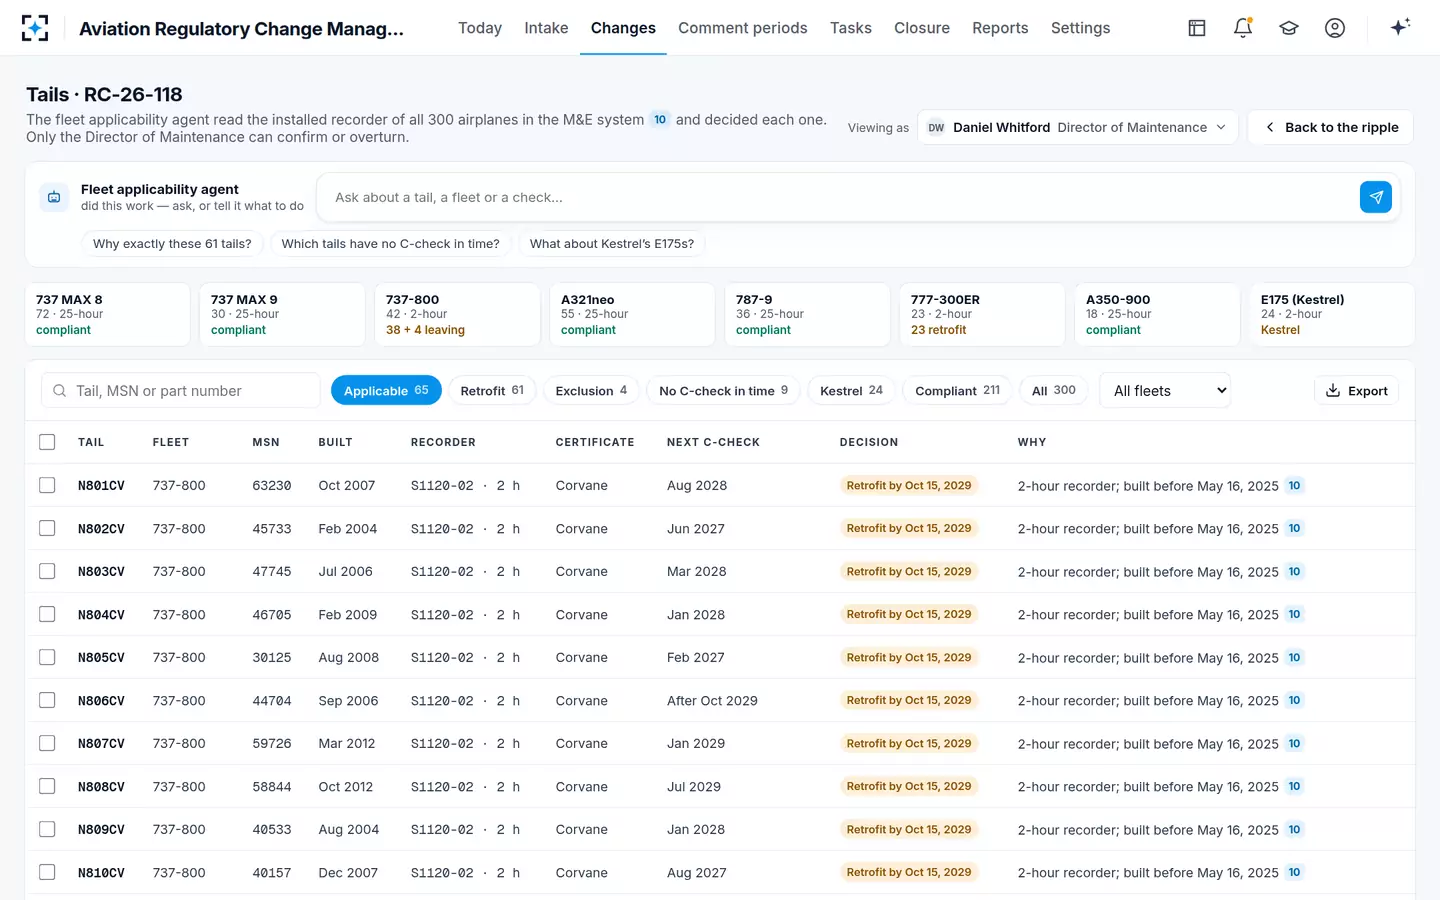Viewport: 1440px width, 900px height.
Task: Open the Closure tab
Action: point(922,28)
